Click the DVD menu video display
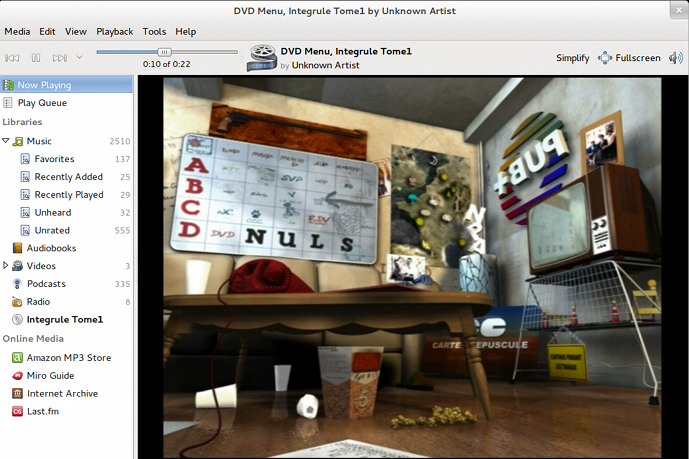The image size is (689, 459). (412, 267)
